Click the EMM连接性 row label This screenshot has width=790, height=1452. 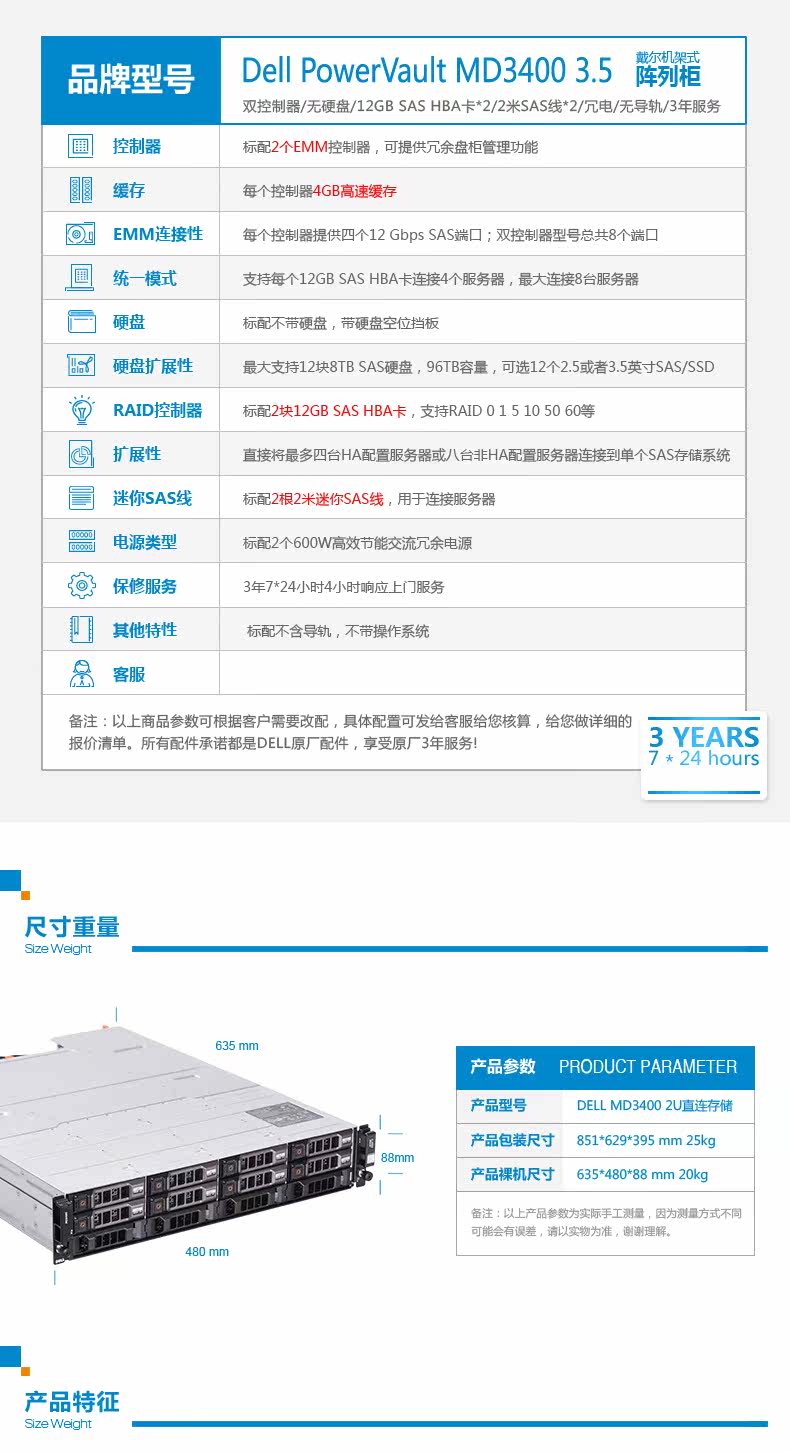[x=158, y=234]
